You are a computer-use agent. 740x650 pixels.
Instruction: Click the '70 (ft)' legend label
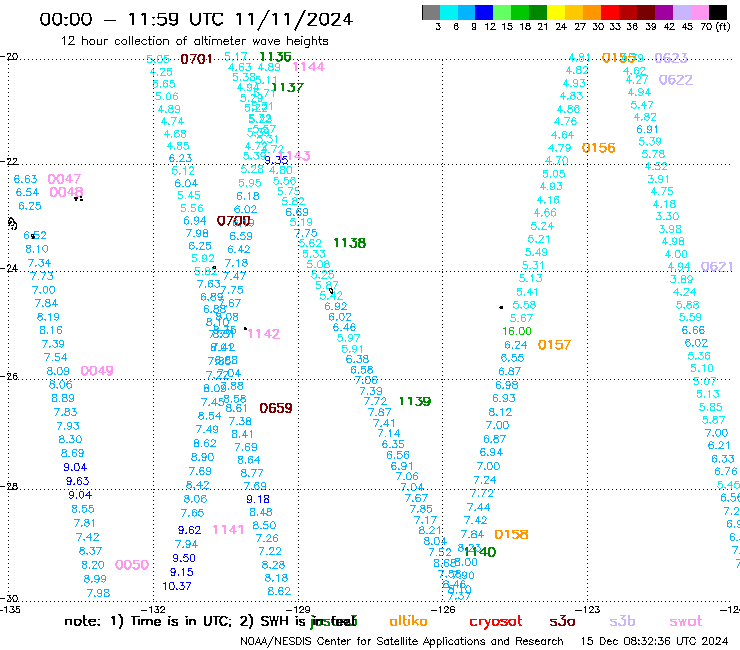pyautogui.click(x=715, y=26)
